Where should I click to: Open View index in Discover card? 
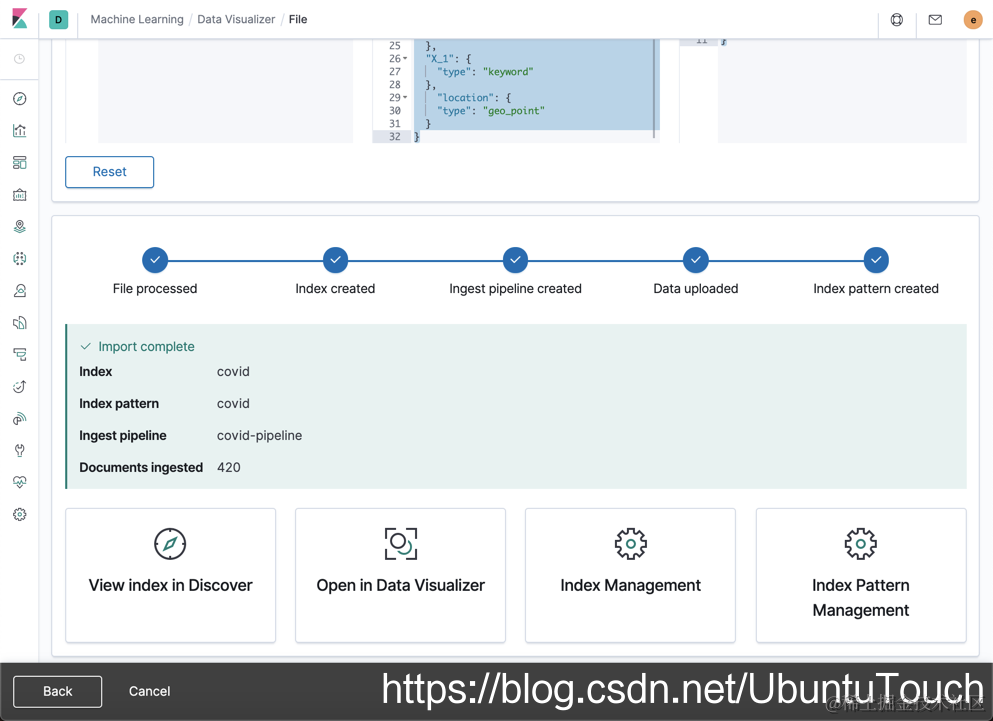pos(170,575)
